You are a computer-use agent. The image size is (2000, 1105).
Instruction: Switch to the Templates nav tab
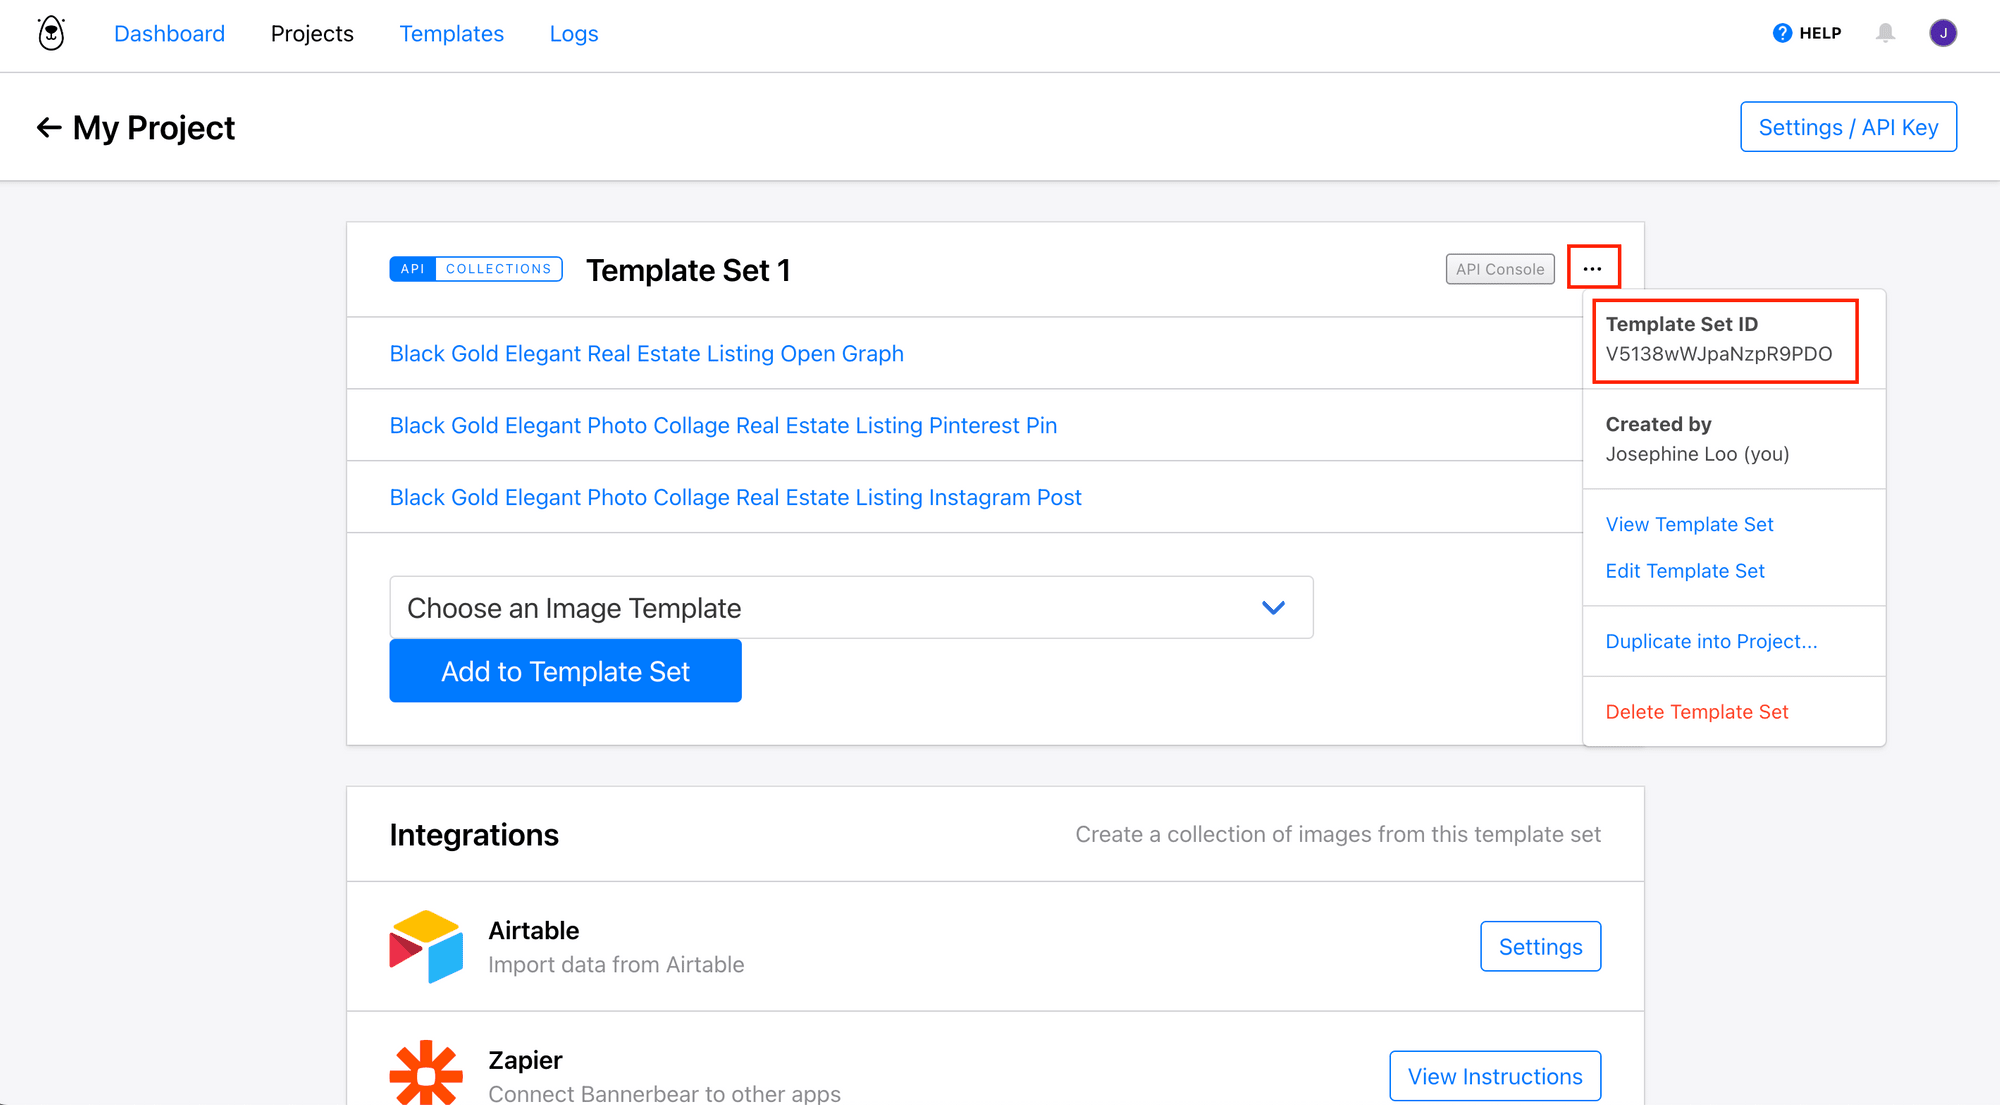click(x=451, y=34)
